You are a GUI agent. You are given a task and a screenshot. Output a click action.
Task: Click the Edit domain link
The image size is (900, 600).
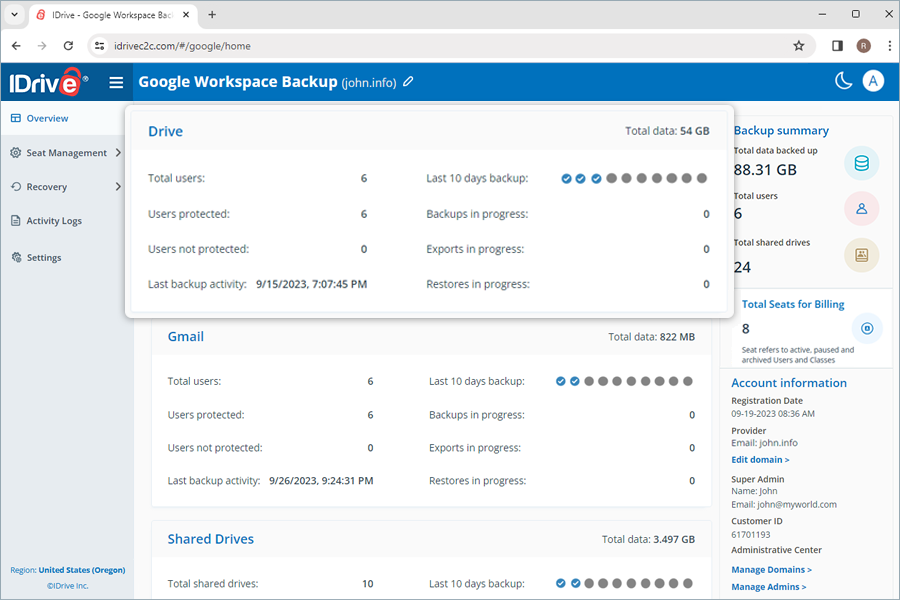tap(760, 460)
